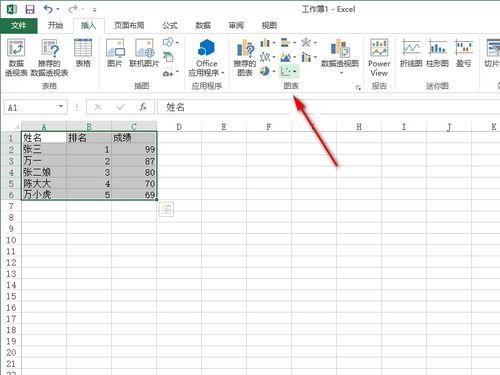Insert a bar chart

click(x=285, y=42)
